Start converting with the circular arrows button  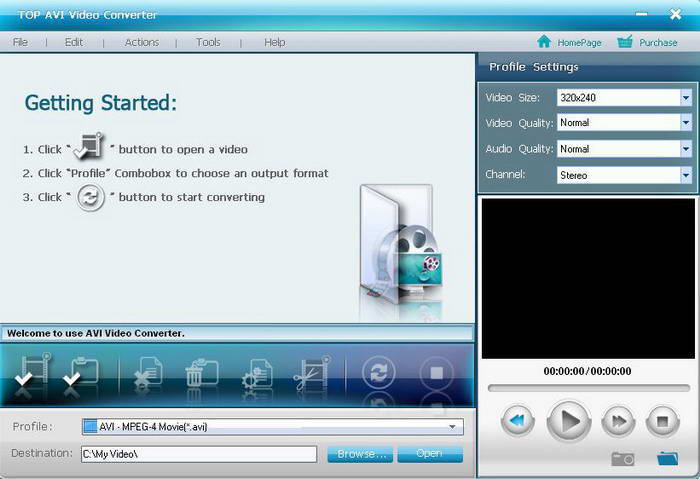point(378,372)
